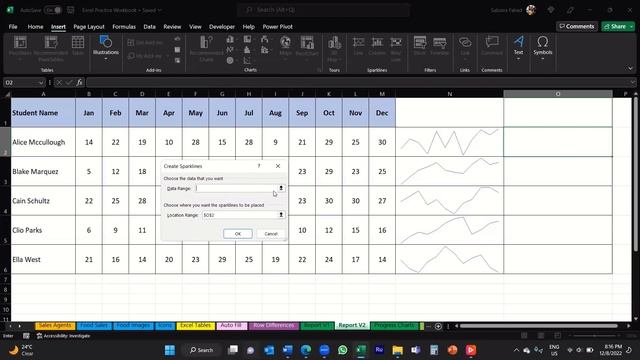Confirm Create Sparklines with OK
Viewport: 640px width, 360px height.
[x=238, y=234]
